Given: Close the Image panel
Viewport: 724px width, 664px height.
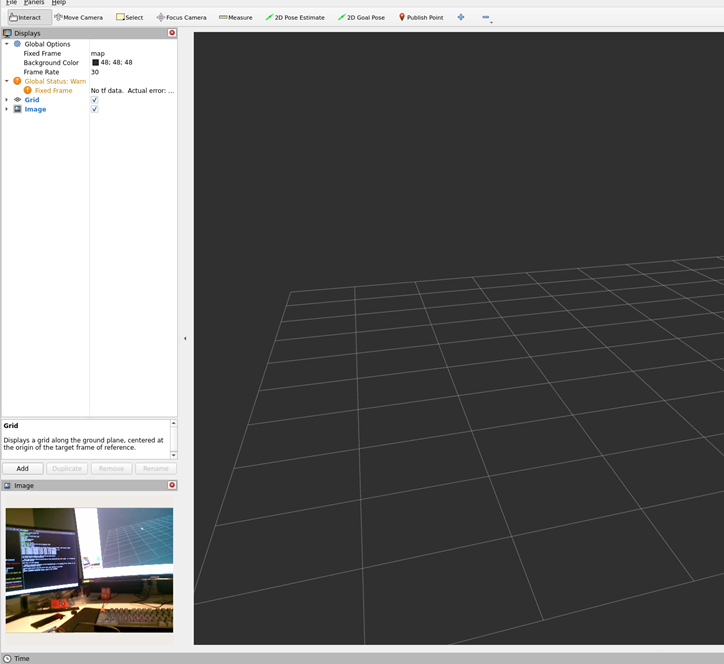Looking at the screenshot, I should [x=172, y=485].
